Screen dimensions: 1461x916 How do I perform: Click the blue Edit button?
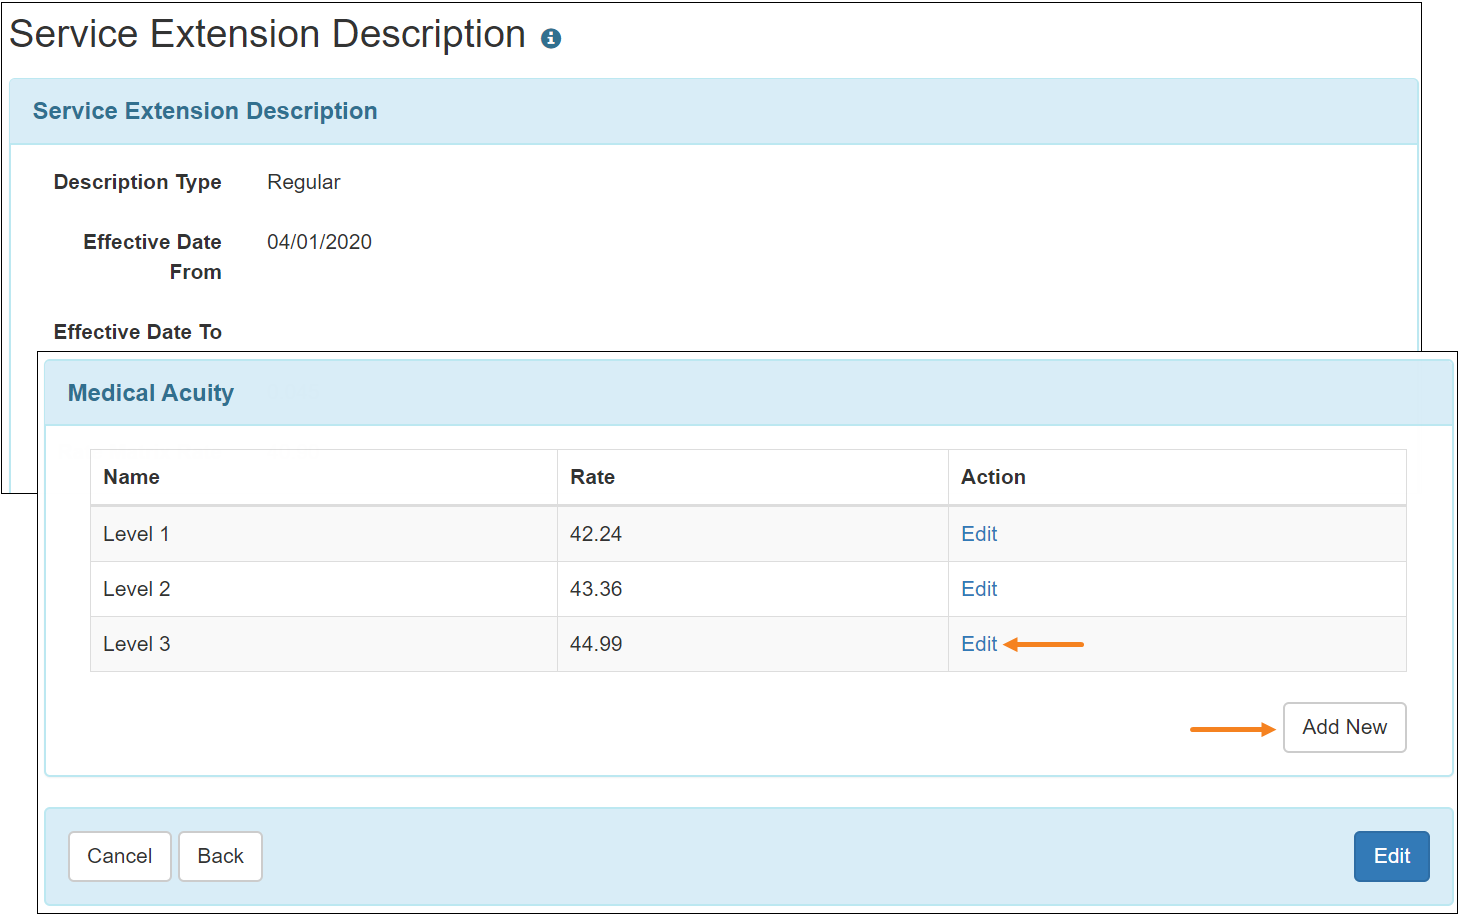click(x=1391, y=856)
